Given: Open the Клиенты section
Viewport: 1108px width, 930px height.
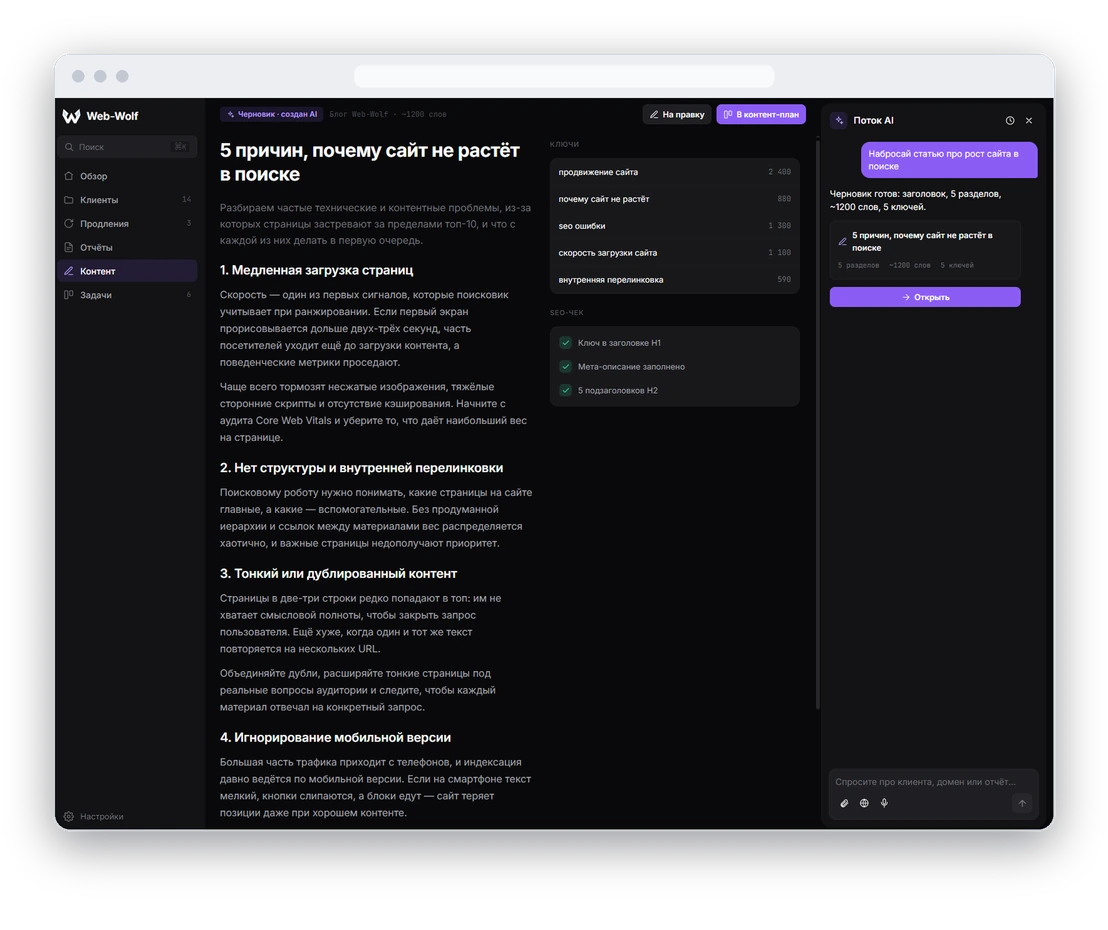Looking at the screenshot, I should pyautogui.click(x=127, y=200).
